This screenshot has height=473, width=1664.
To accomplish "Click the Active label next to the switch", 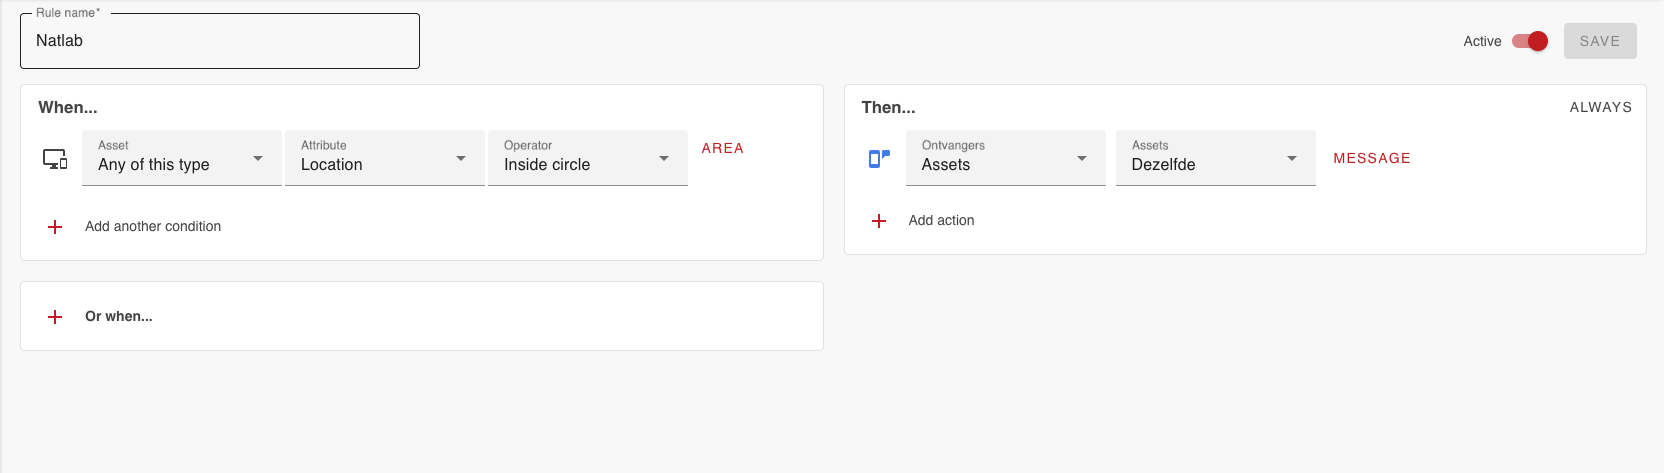I will pyautogui.click(x=1482, y=41).
